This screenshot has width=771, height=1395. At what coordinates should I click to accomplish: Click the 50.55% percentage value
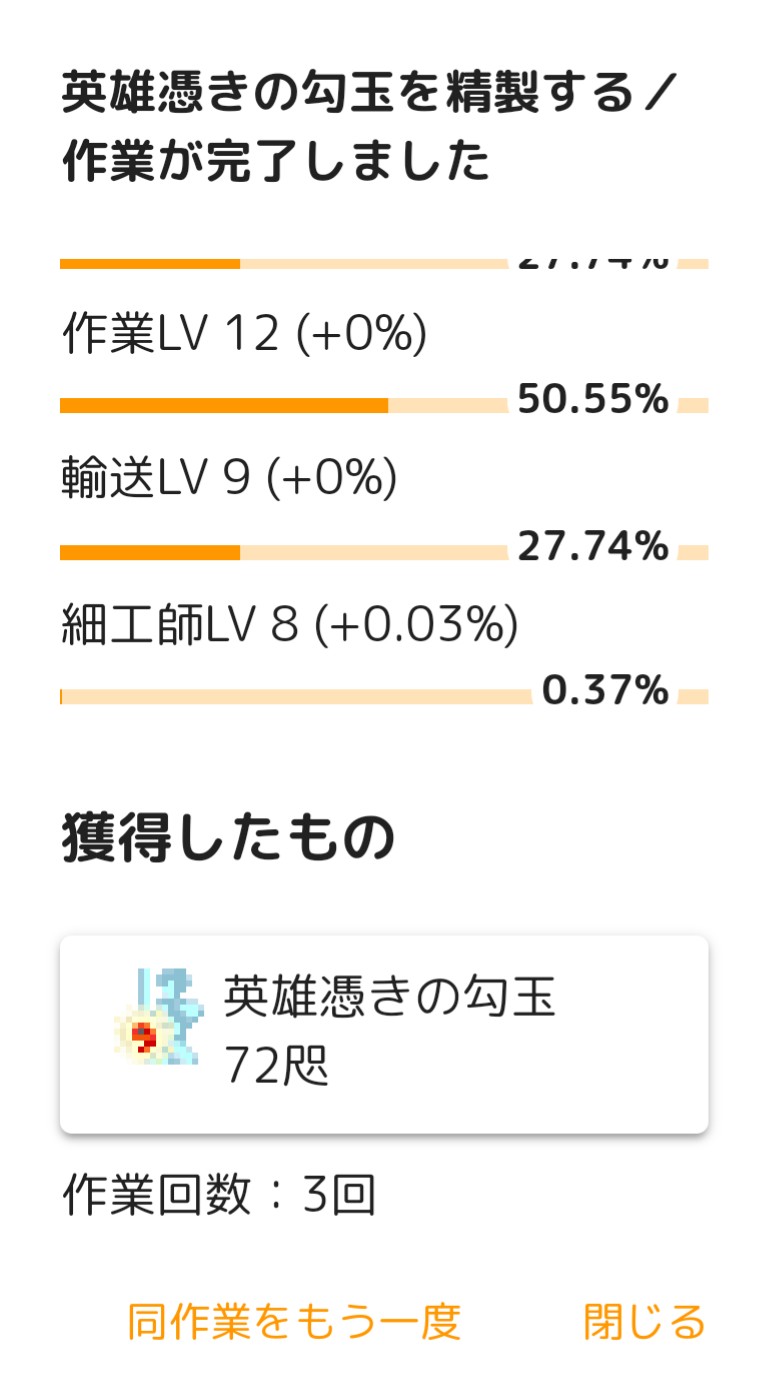[x=593, y=400]
